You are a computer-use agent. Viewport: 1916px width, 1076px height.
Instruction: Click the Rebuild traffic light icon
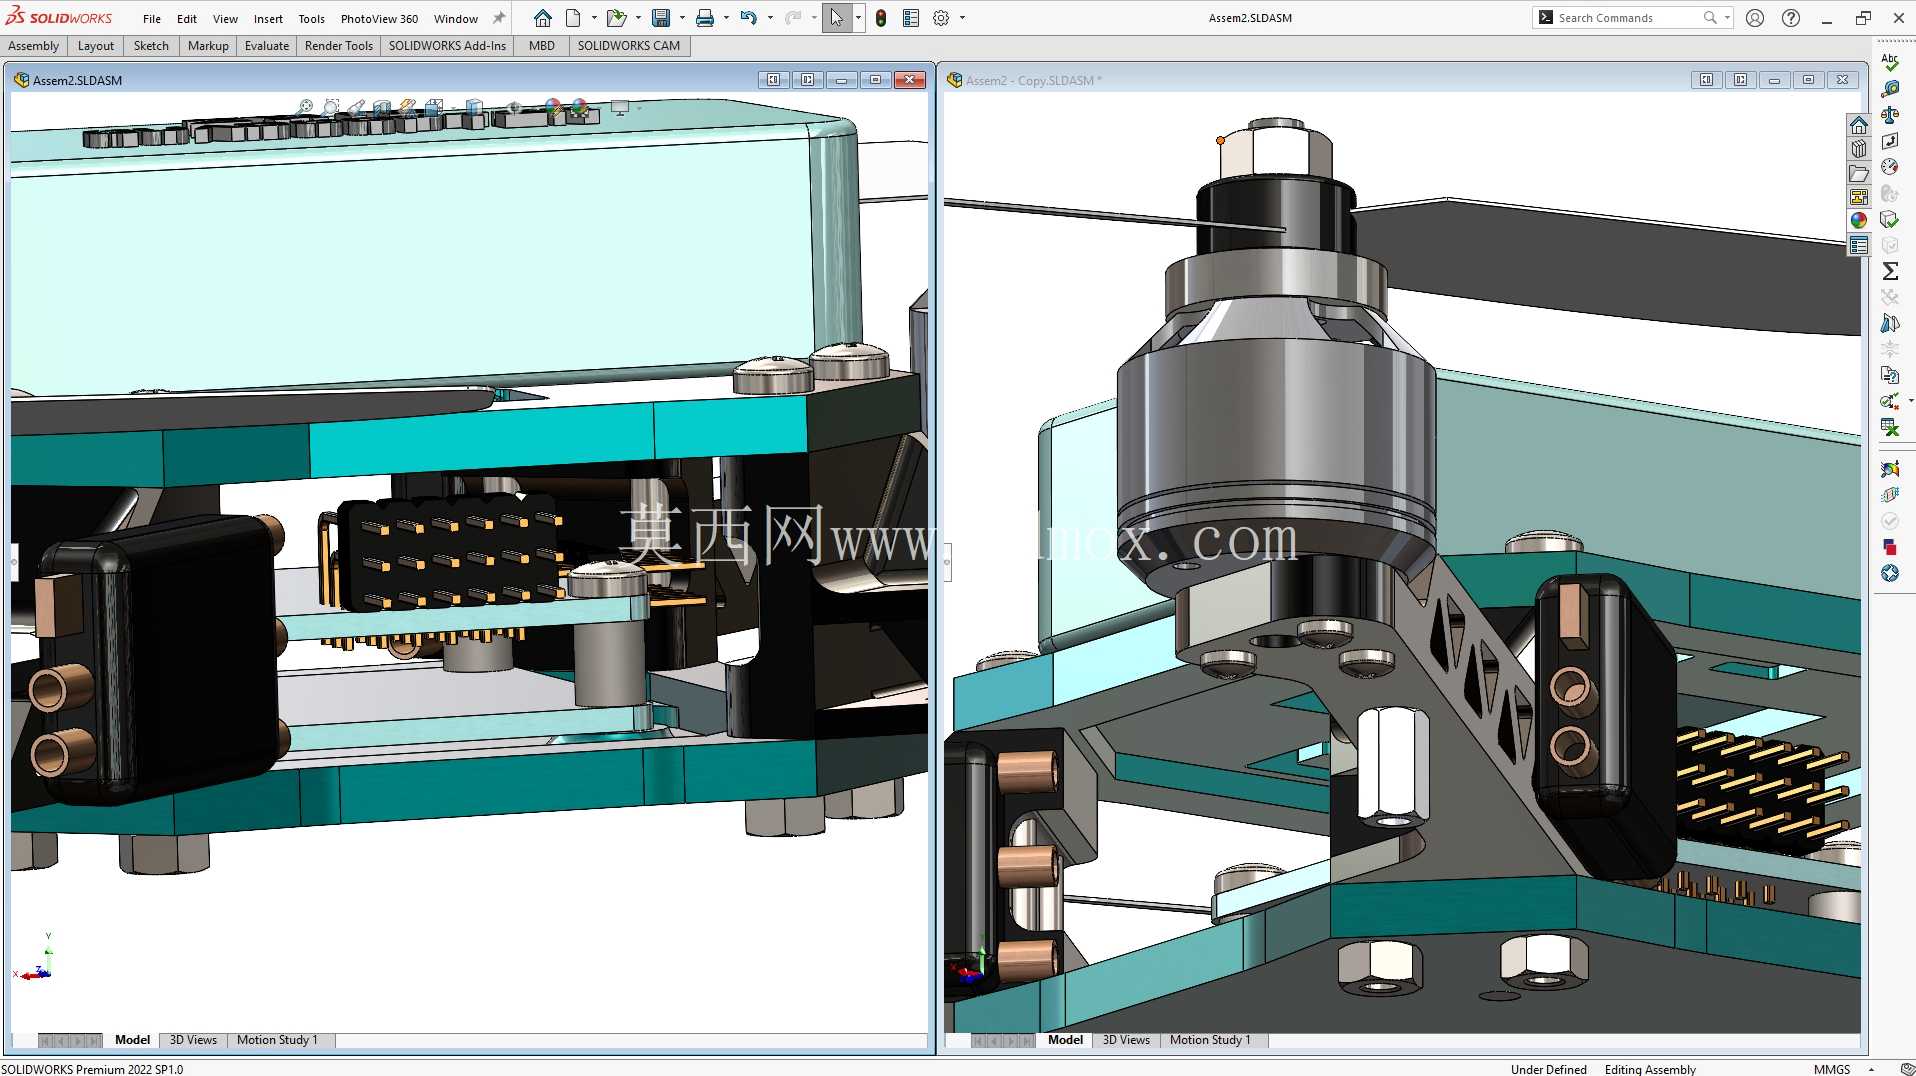pyautogui.click(x=881, y=18)
